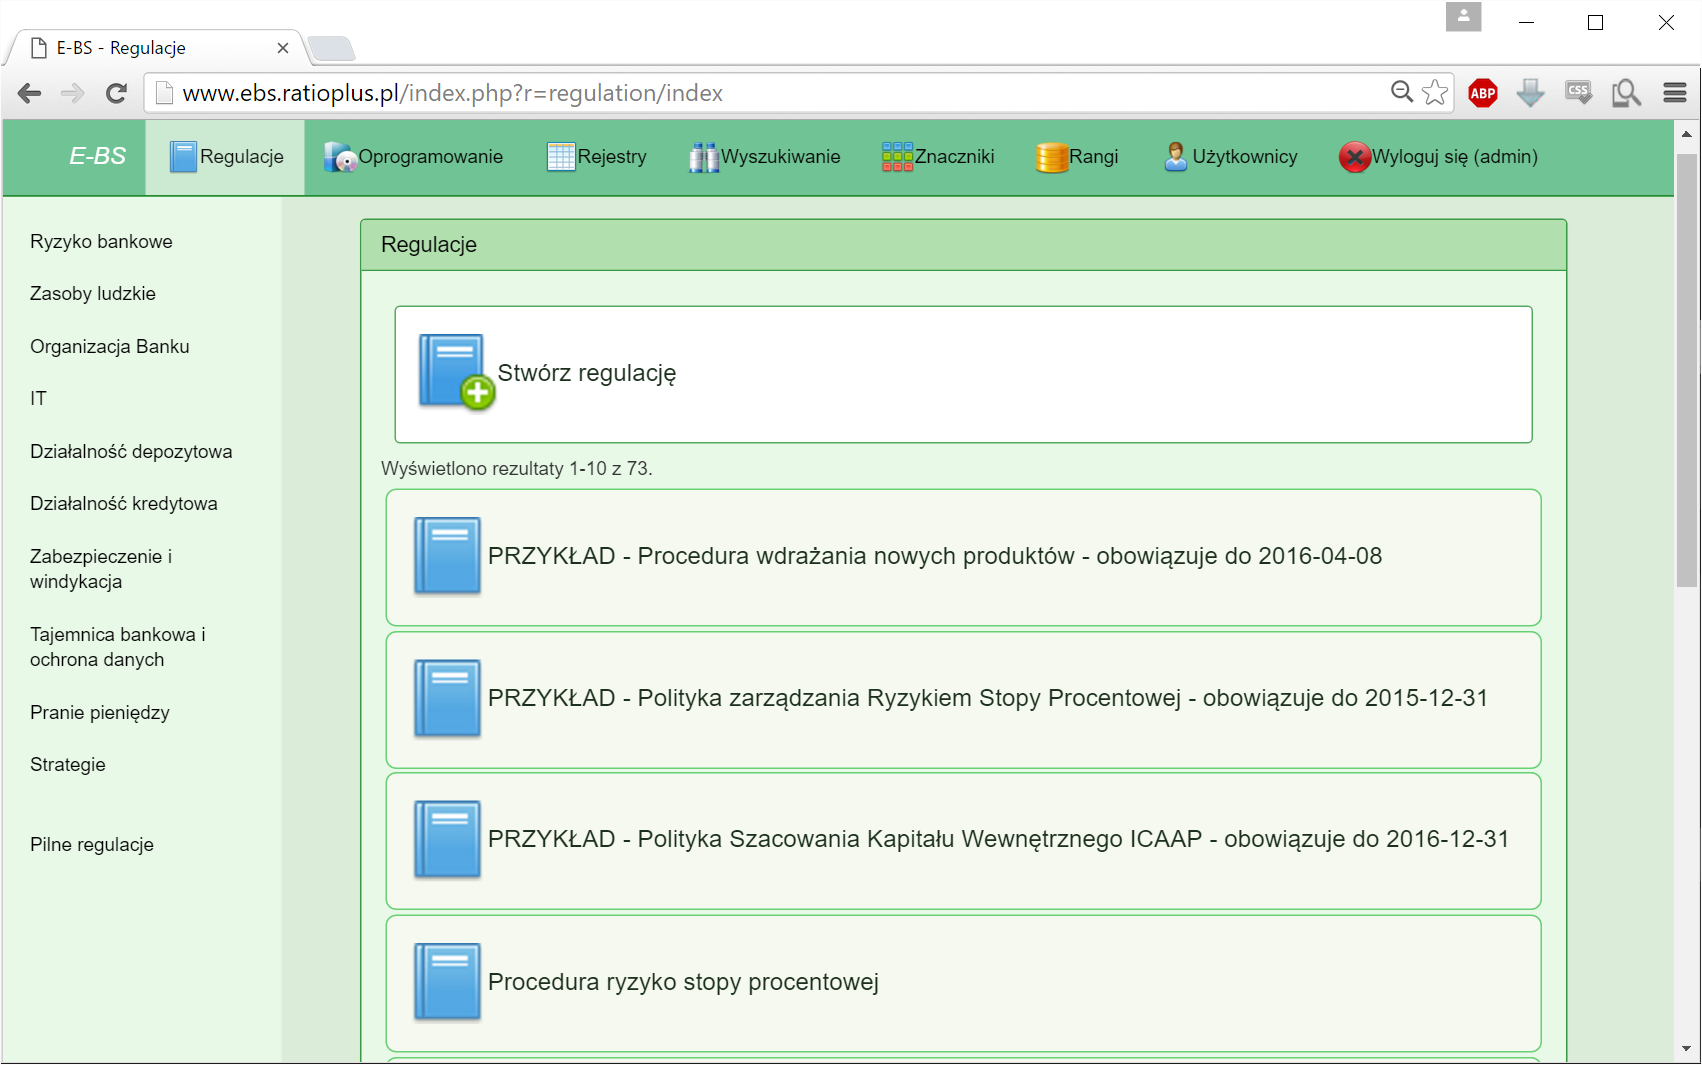Click Stwórz regulację link

point(587,373)
